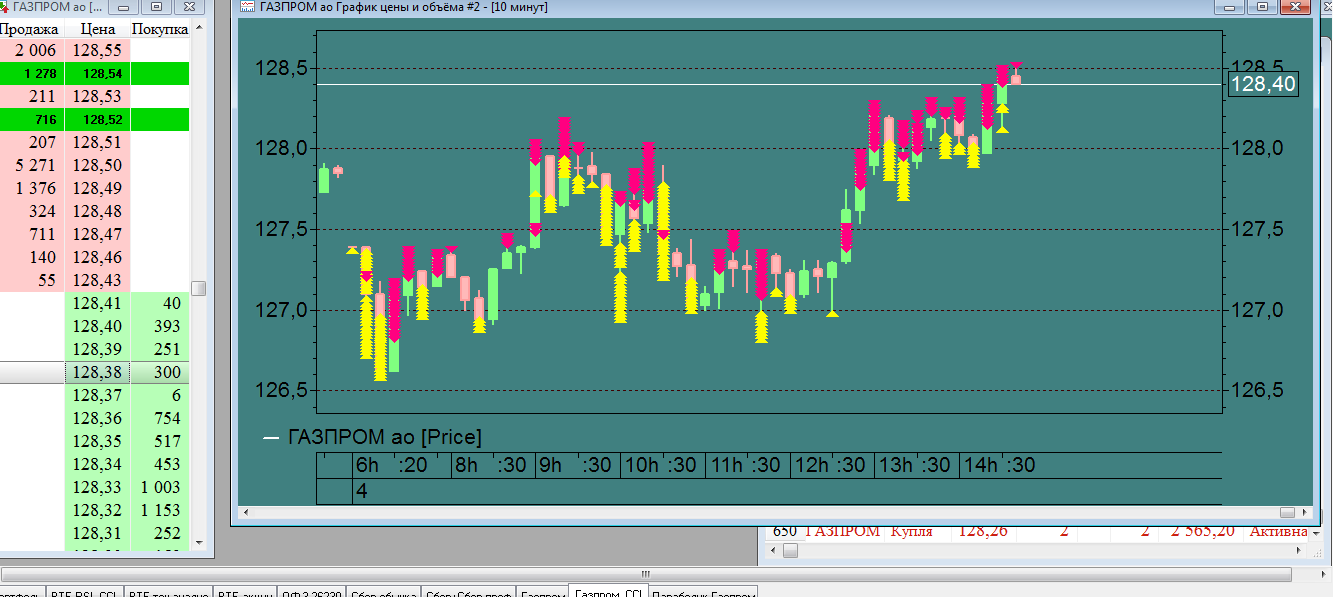Viewport: 1333px width, 597px height.
Task: Click the 8h time axis label
Action: (466, 465)
